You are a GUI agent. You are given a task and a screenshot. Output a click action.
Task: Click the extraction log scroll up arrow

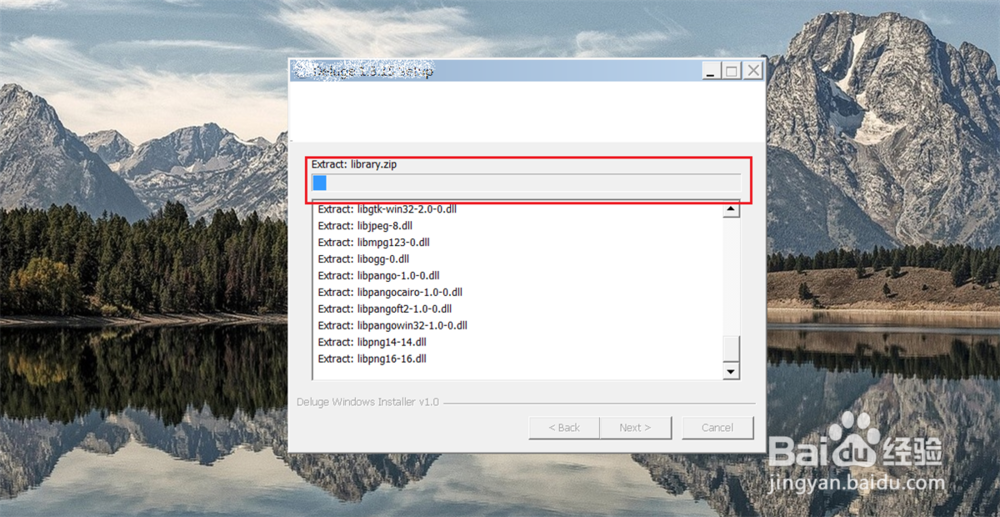[731, 210]
